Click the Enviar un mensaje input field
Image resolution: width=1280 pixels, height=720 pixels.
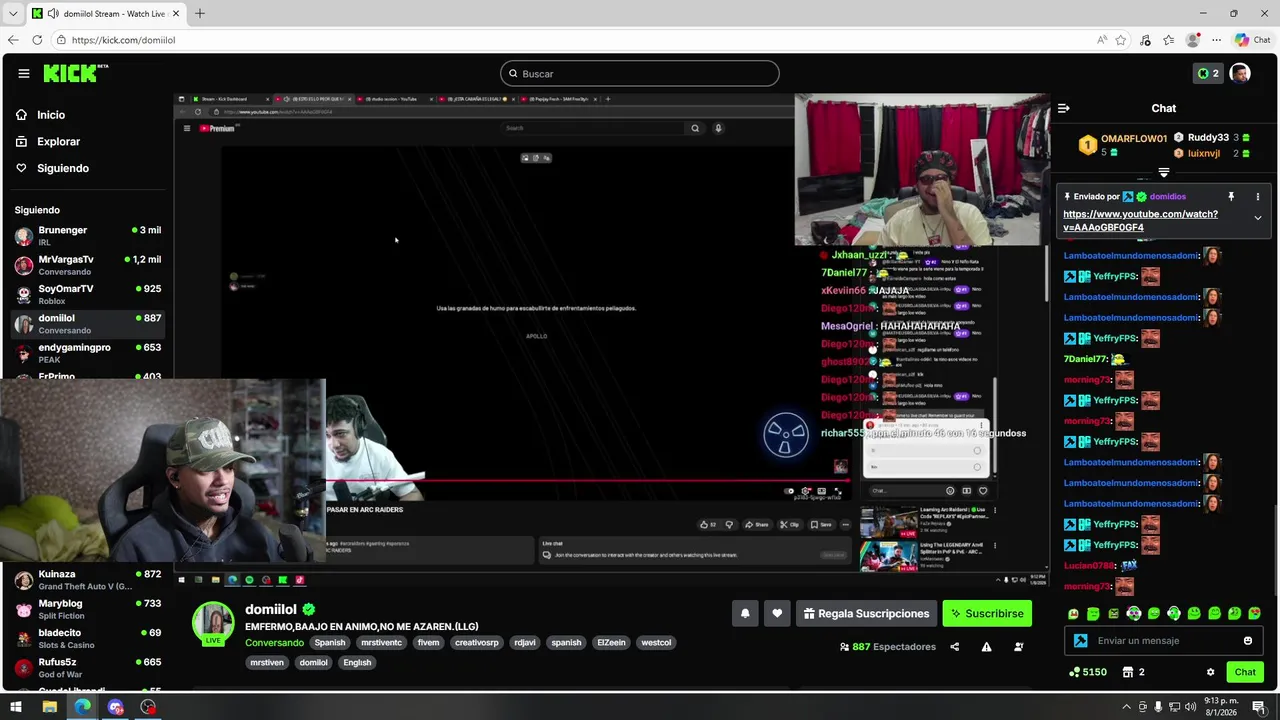coord(1165,641)
